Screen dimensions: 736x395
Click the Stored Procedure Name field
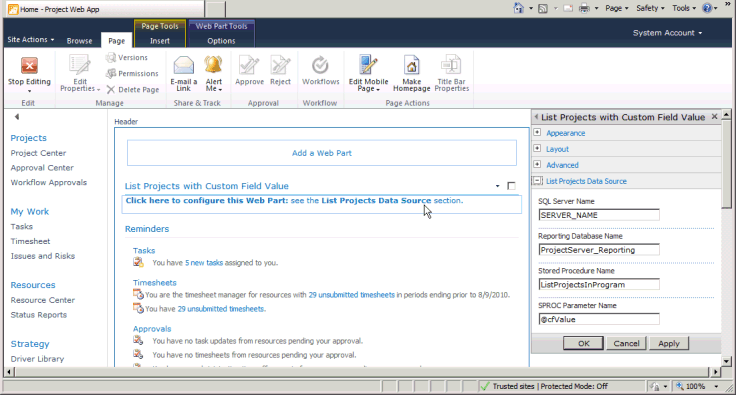pos(599,284)
